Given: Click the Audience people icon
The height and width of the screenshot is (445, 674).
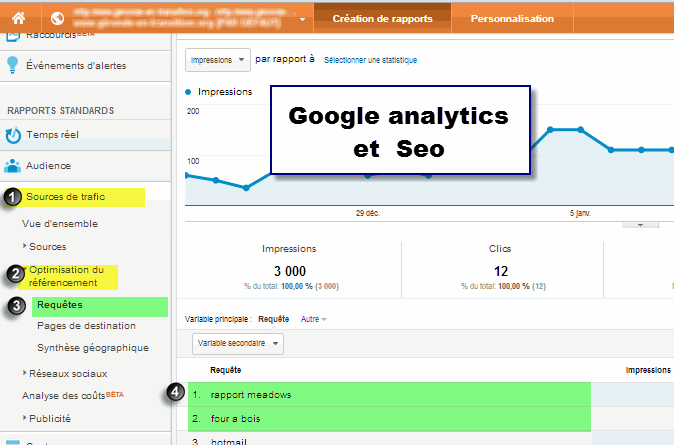Looking at the screenshot, I should click(x=12, y=166).
